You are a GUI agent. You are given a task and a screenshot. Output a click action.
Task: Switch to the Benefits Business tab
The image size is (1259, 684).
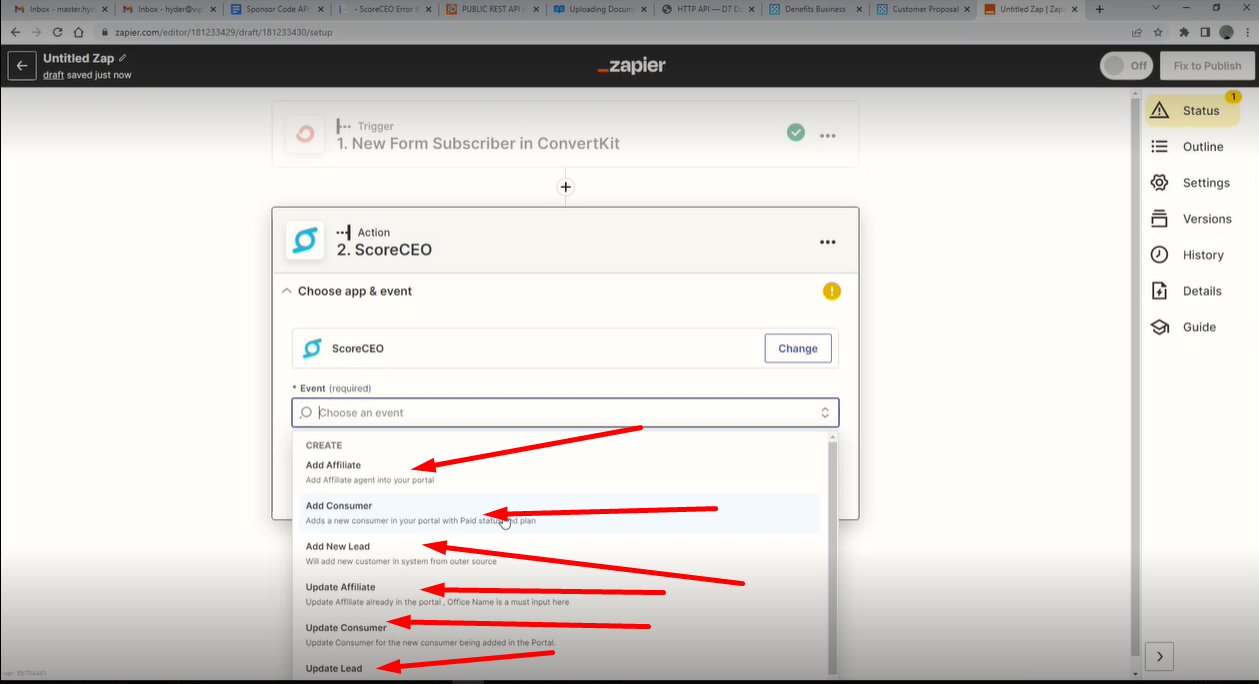817,9
